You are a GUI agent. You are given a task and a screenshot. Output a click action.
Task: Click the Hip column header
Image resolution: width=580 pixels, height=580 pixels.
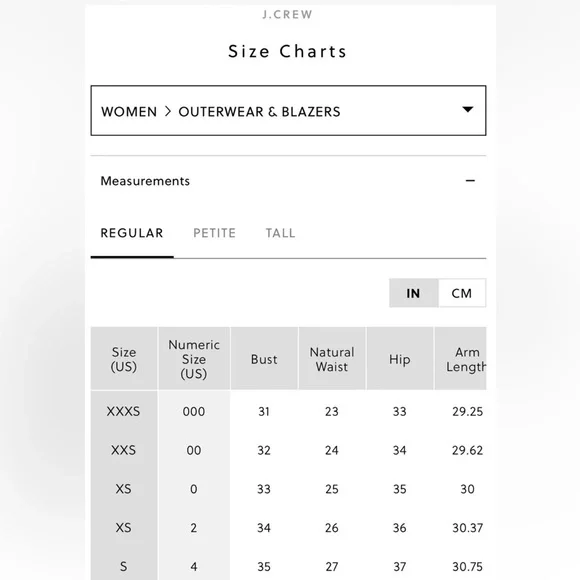399,359
